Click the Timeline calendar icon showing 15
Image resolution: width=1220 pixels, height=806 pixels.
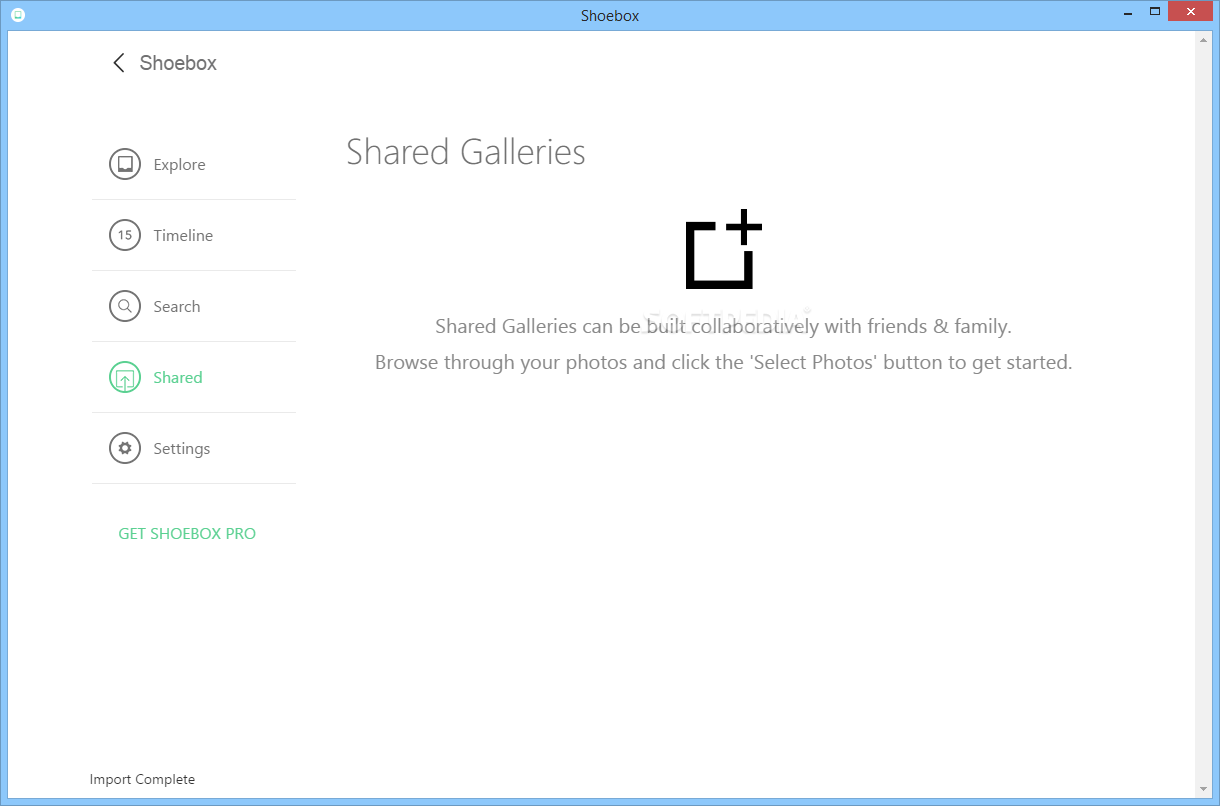125,236
